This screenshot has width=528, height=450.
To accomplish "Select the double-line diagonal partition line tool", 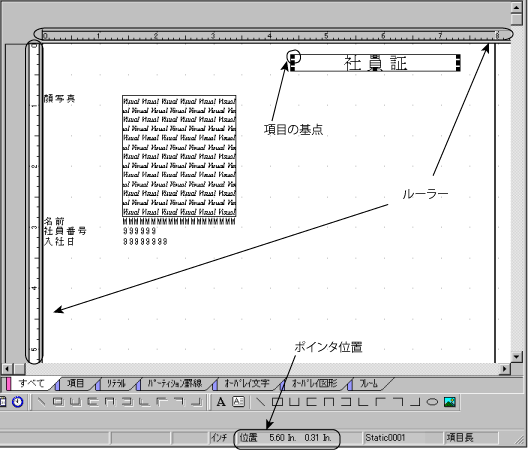I will pos(41,402).
